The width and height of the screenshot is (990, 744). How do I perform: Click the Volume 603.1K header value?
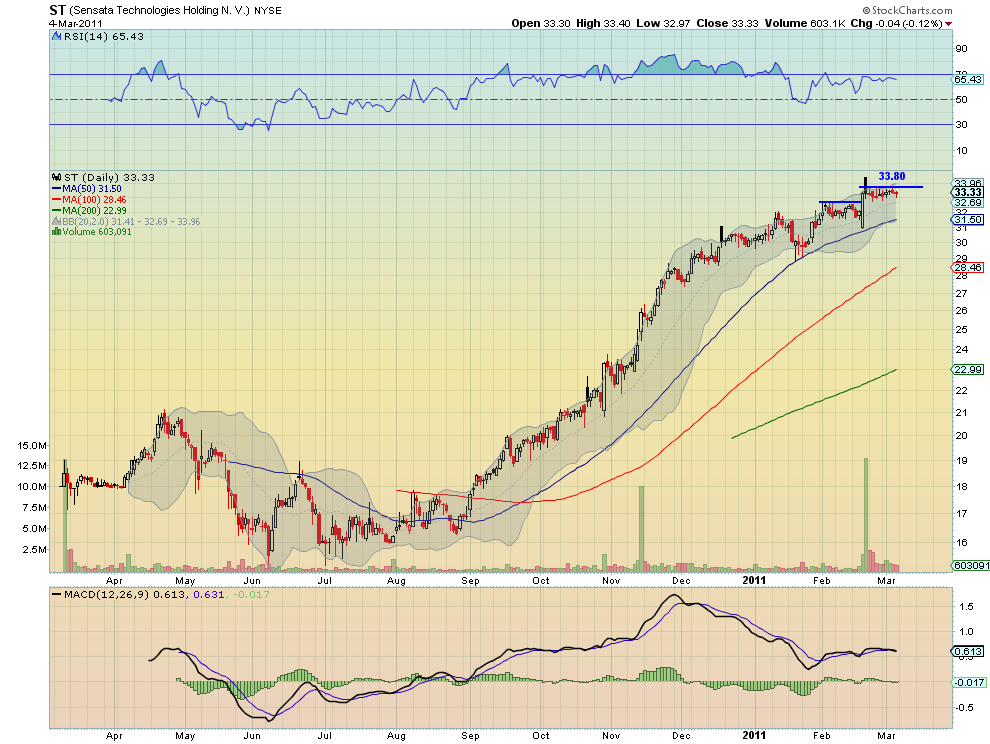pyautogui.click(x=805, y=23)
